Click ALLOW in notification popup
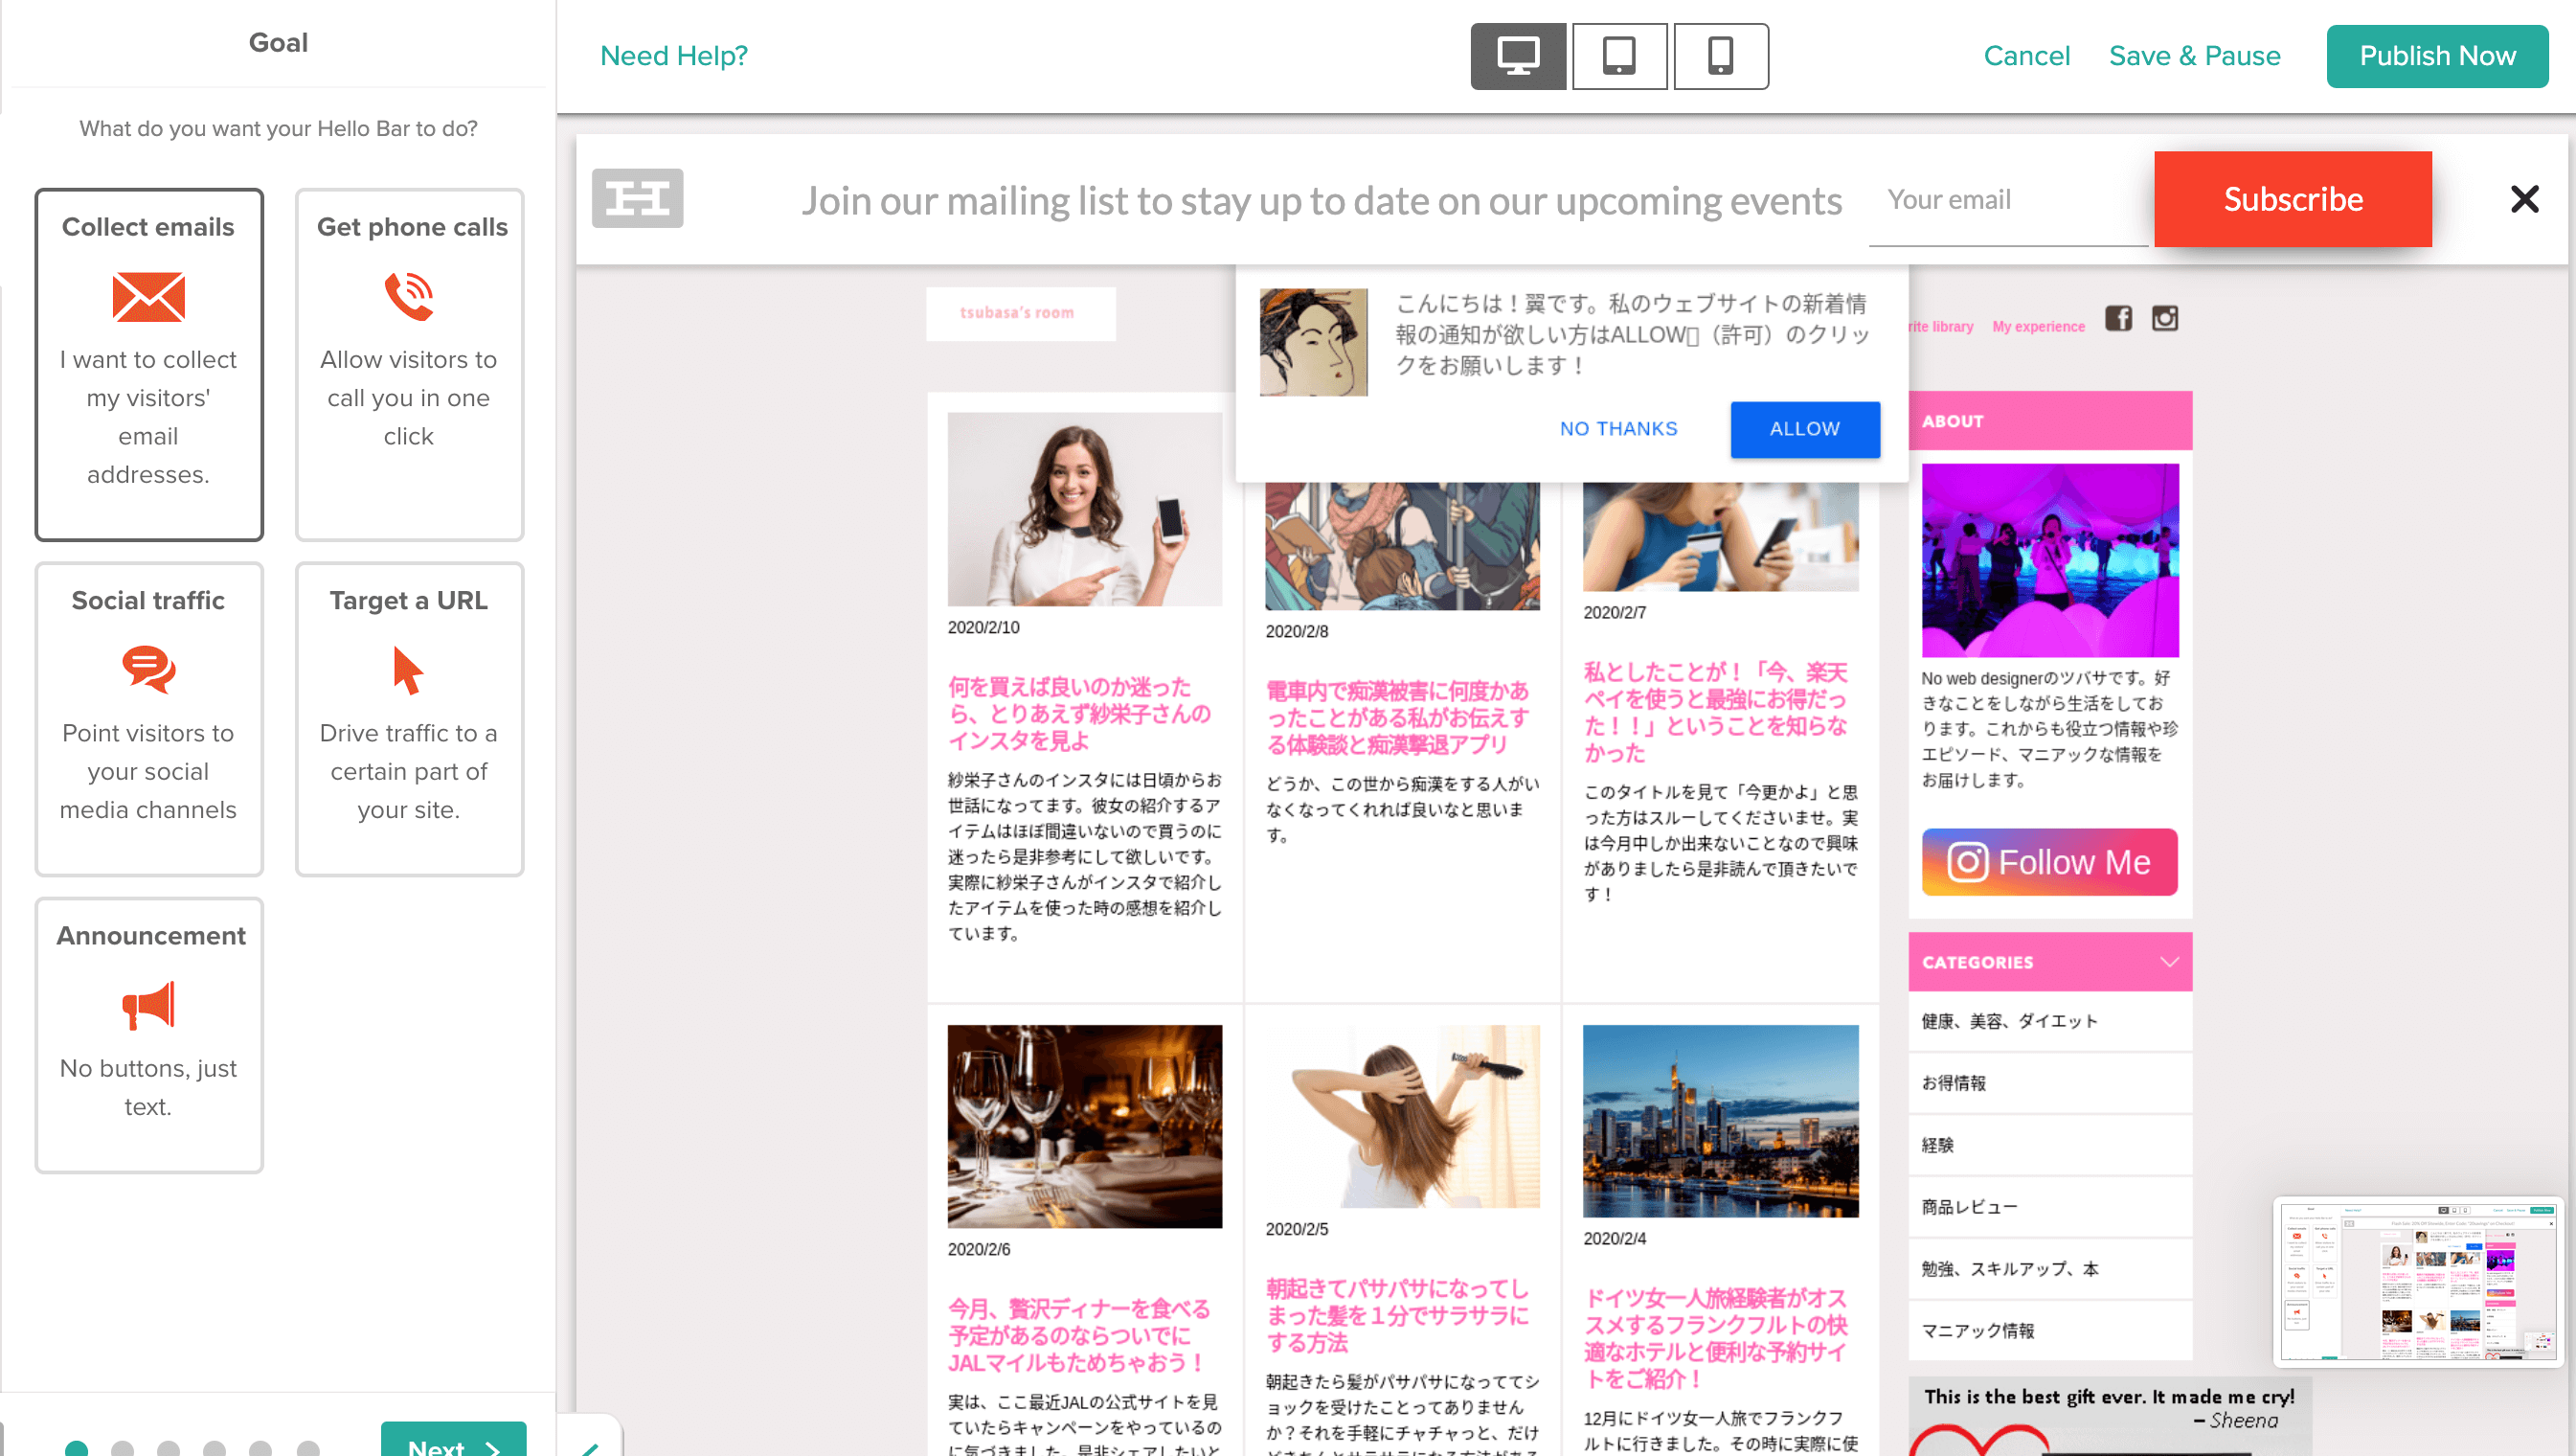The height and width of the screenshot is (1456, 2576). tap(1805, 429)
